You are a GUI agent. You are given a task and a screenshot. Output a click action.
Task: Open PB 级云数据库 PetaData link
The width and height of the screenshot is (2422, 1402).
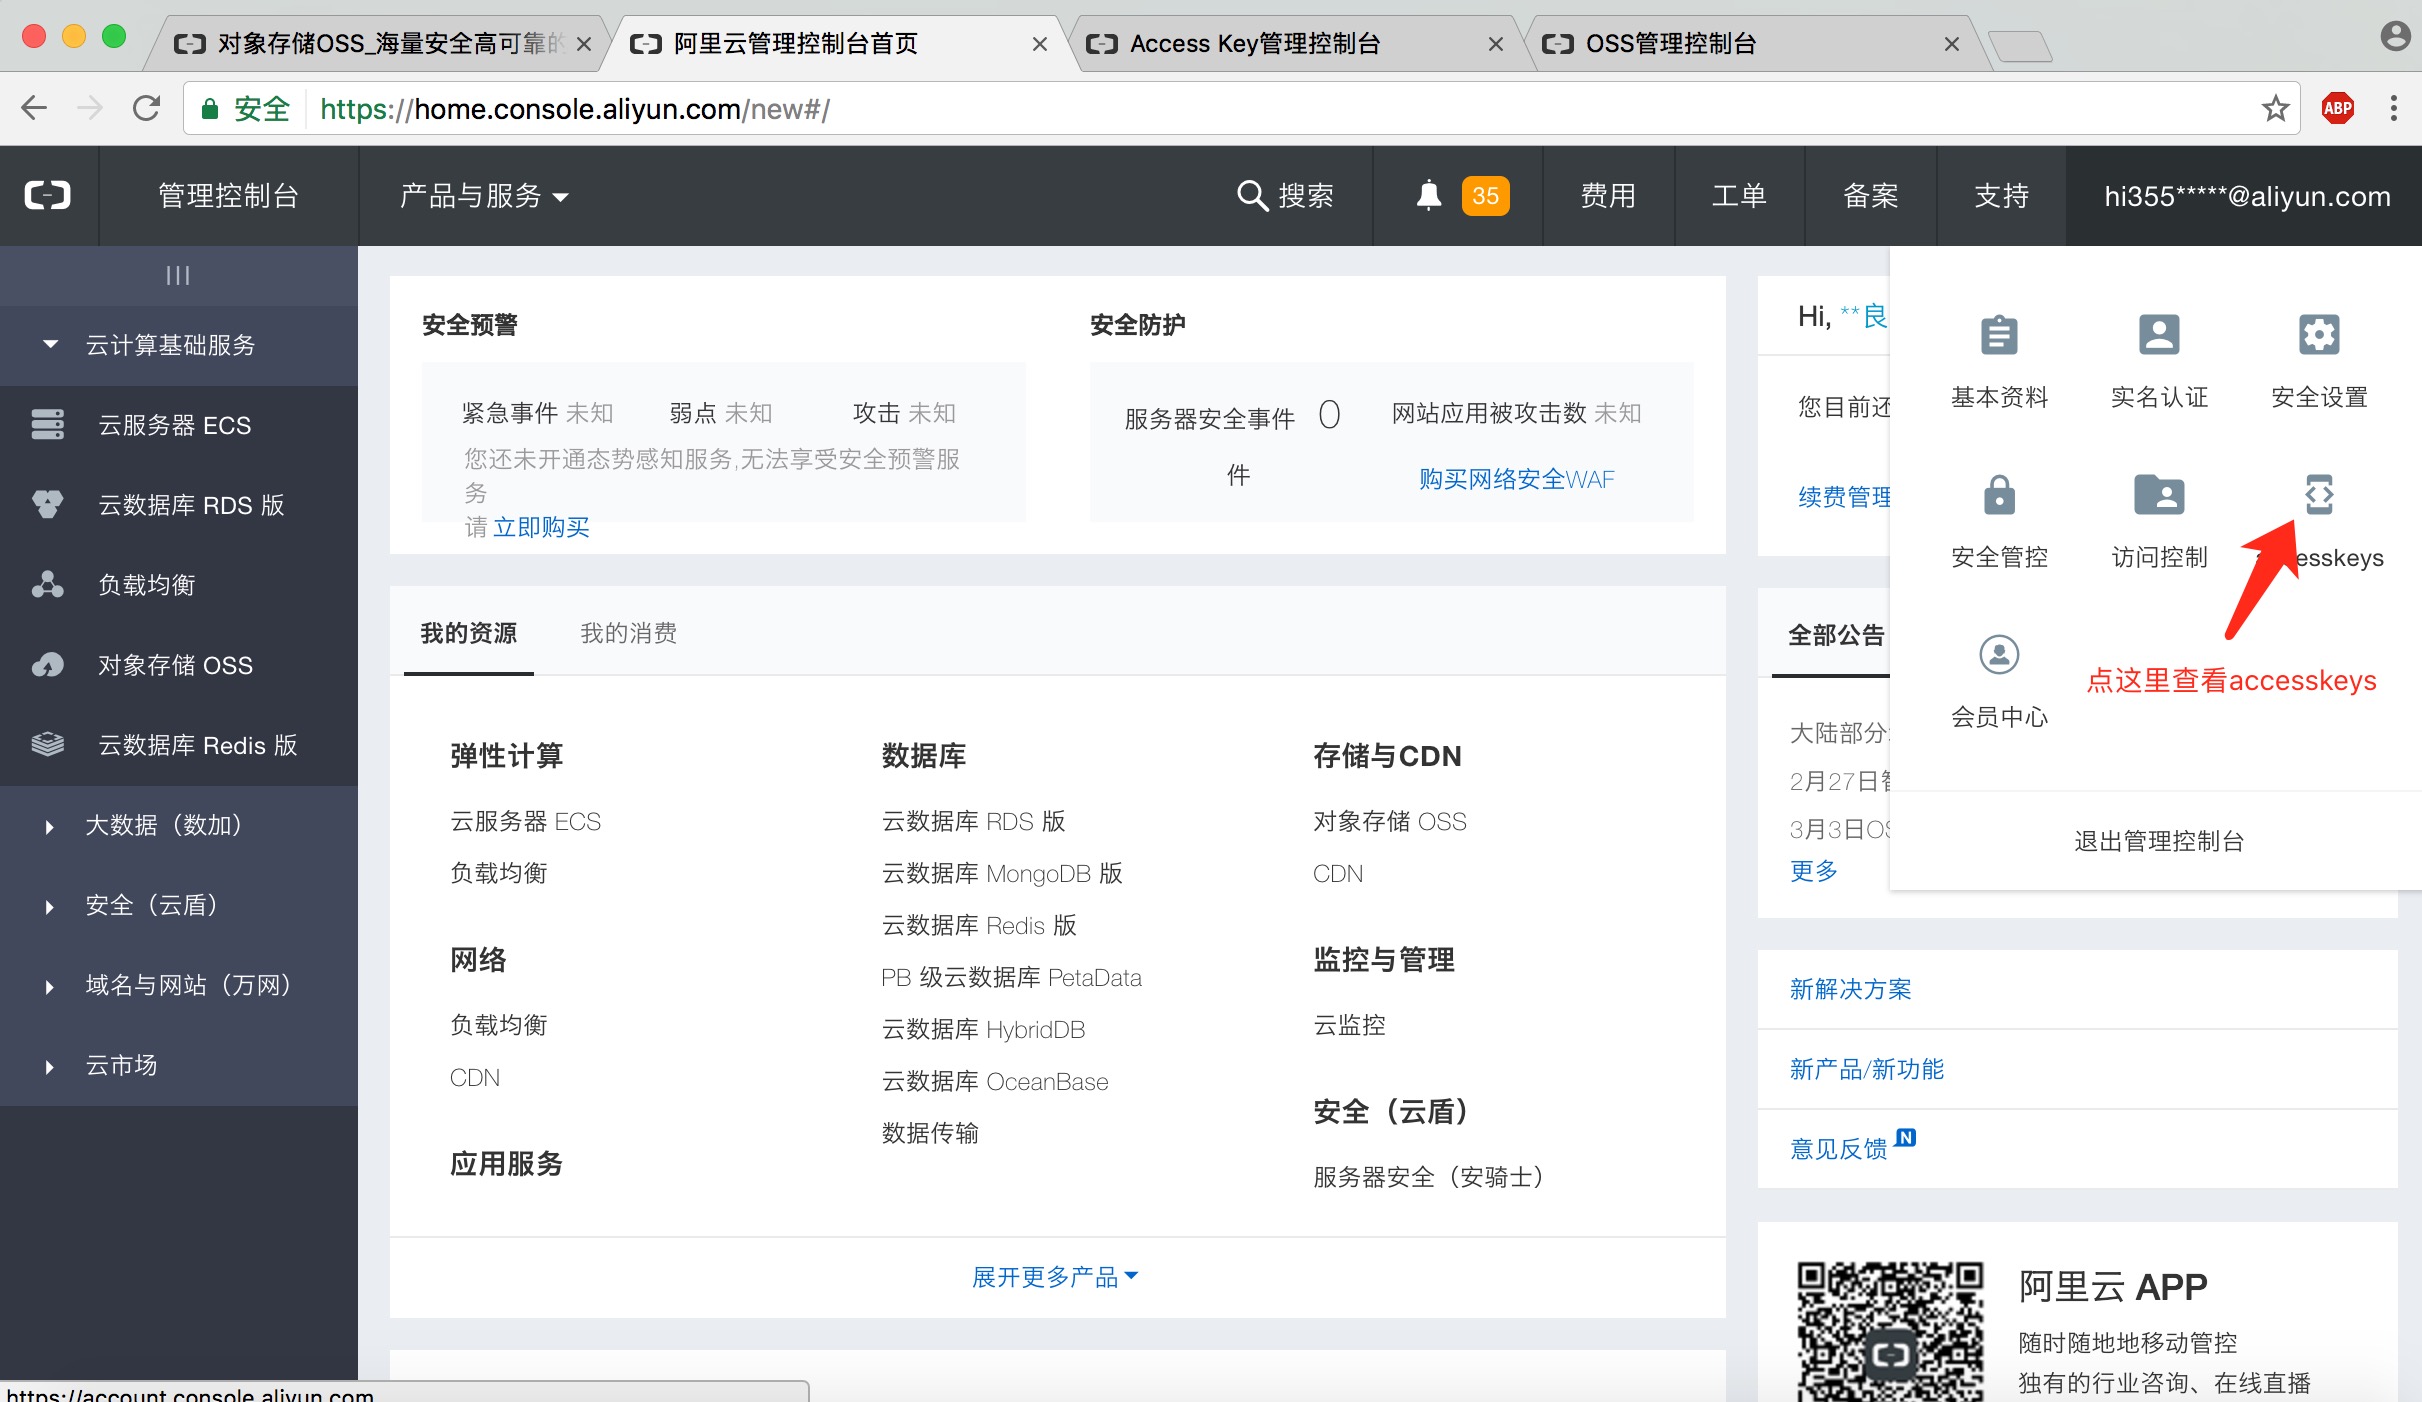click(x=1011, y=977)
